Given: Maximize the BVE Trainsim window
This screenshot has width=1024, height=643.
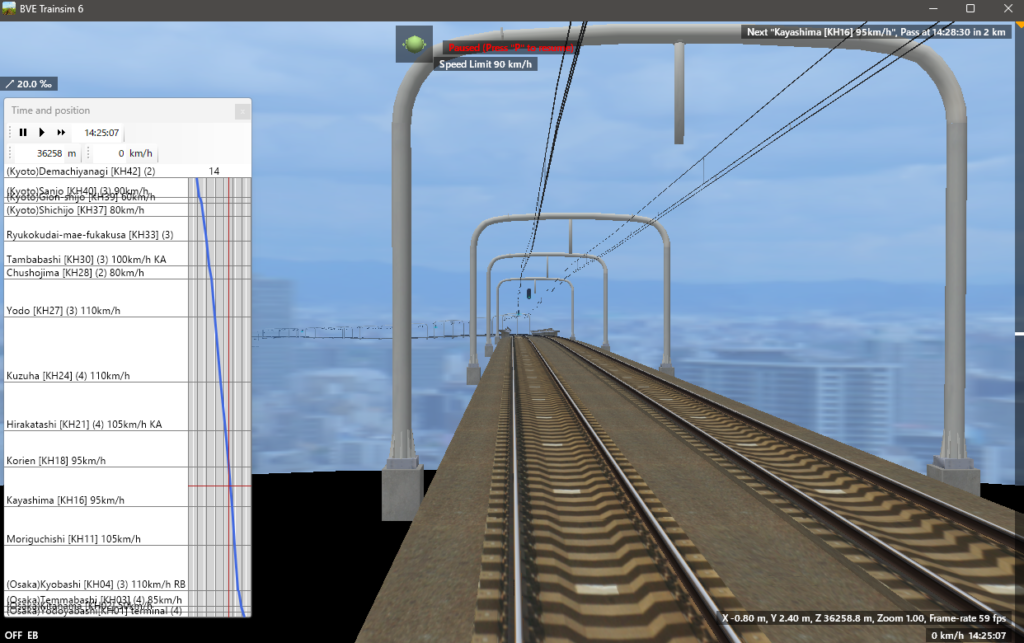Looking at the screenshot, I should [x=969, y=8].
